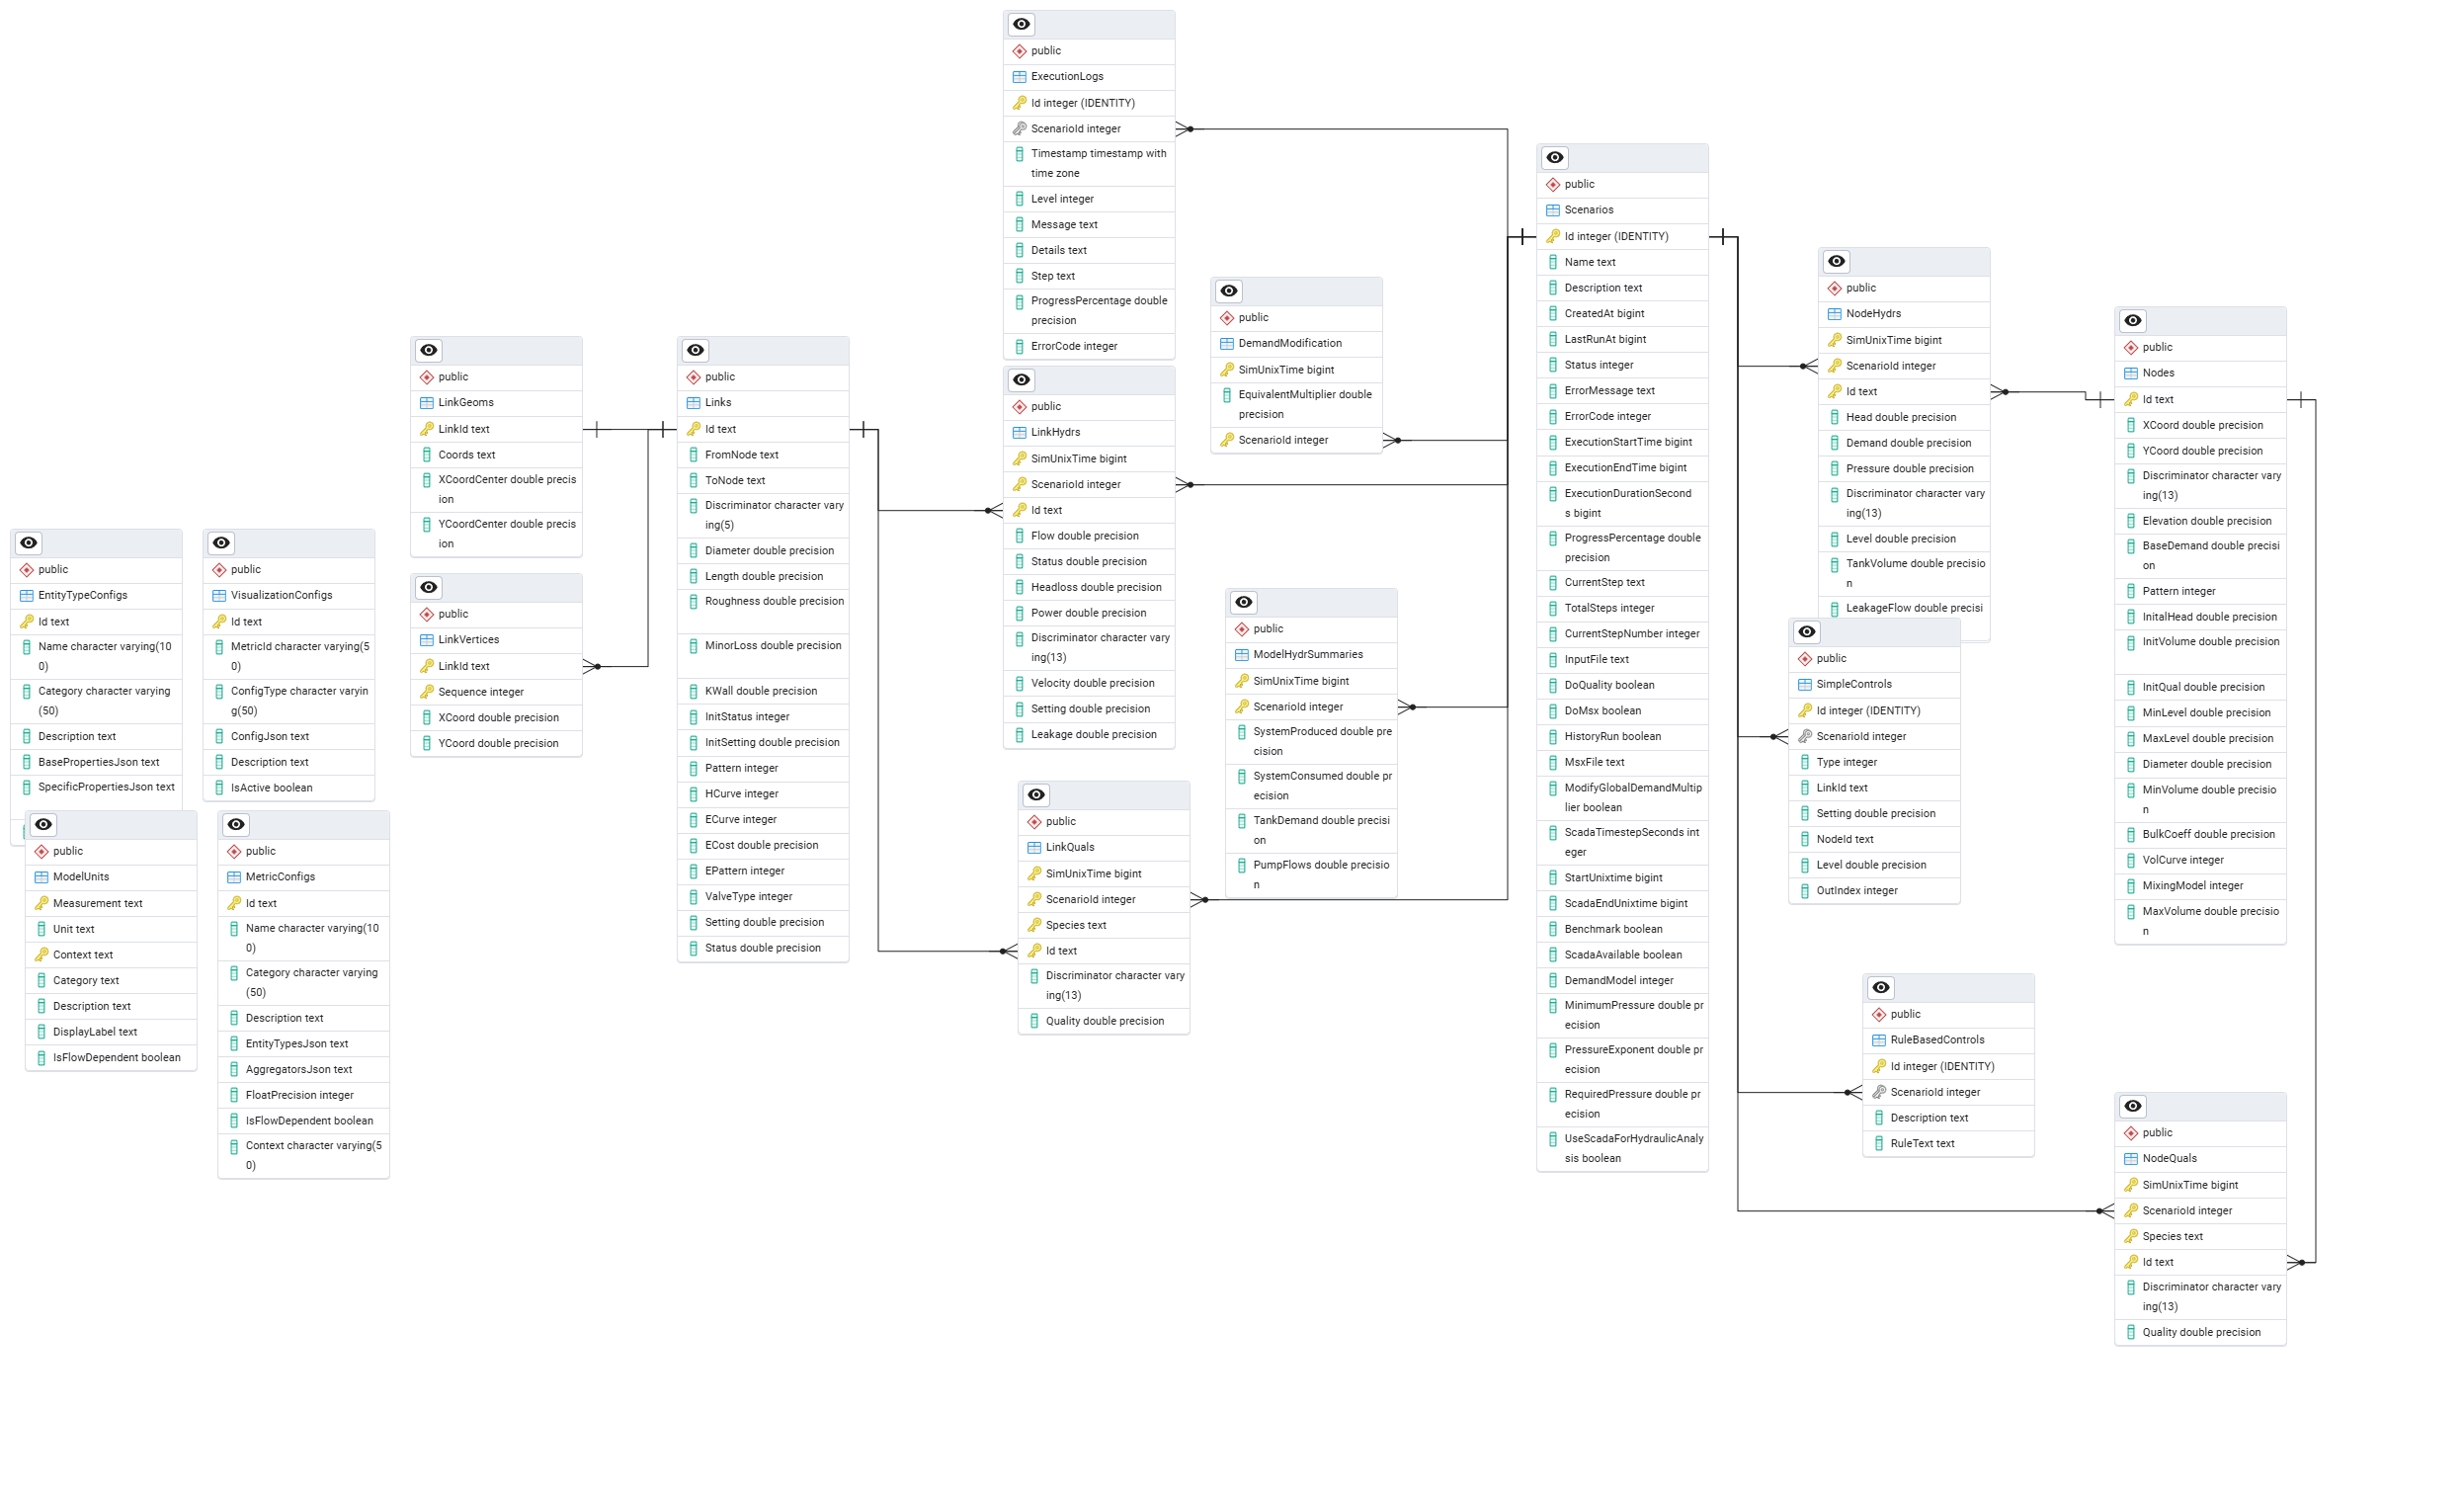Select 'FloatPrecision integer' in MetricConfigs
The width and height of the screenshot is (2464, 1495).
(304, 1096)
